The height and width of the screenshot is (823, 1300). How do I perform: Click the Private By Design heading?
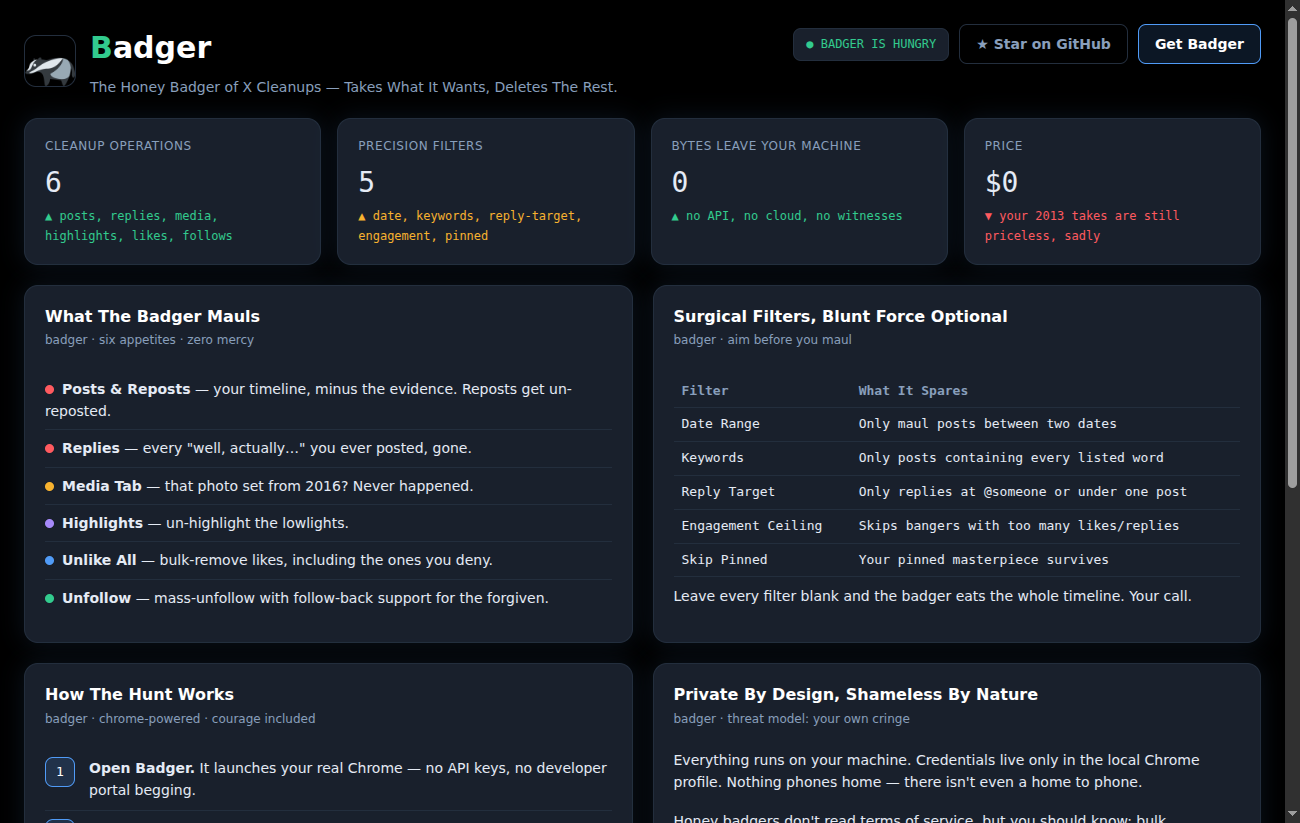point(855,694)
